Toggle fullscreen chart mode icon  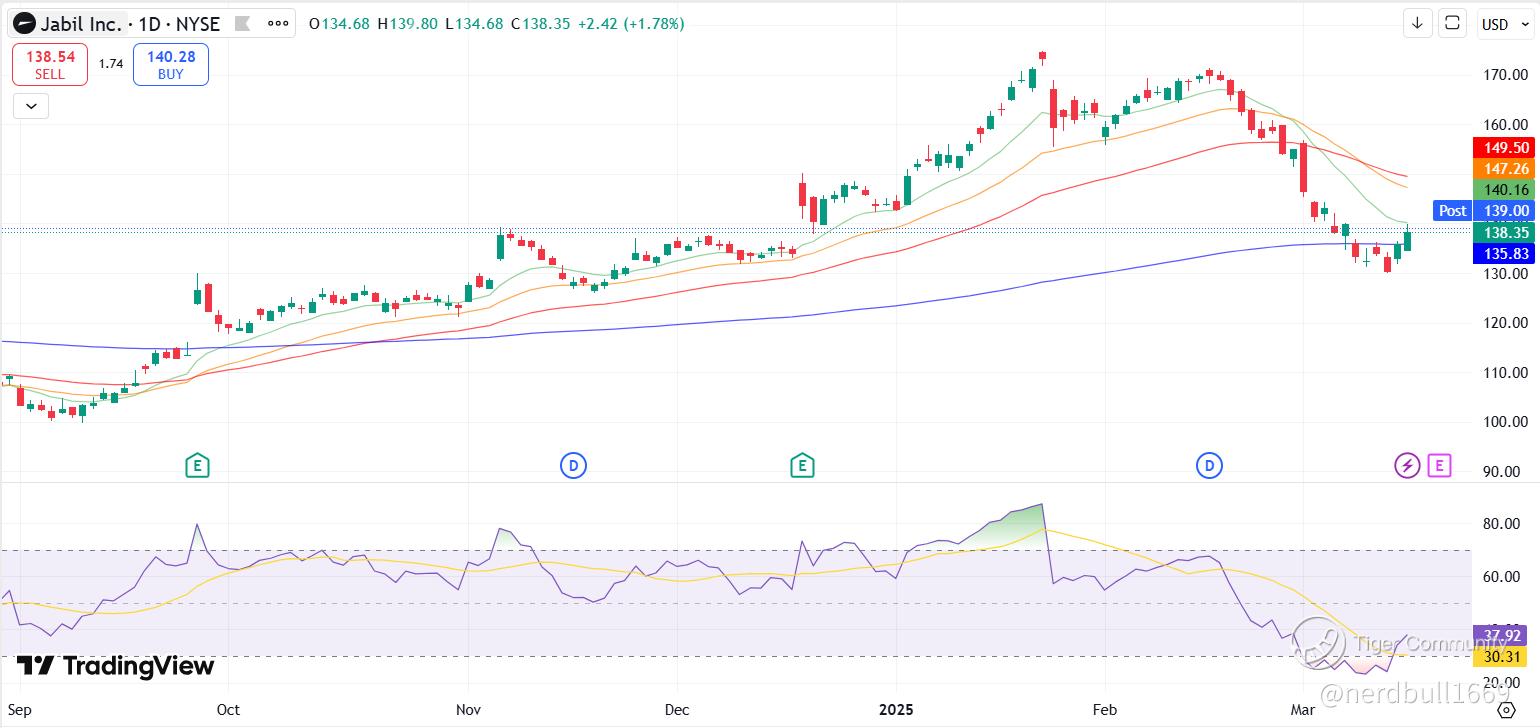click(x=1453, y=23)
